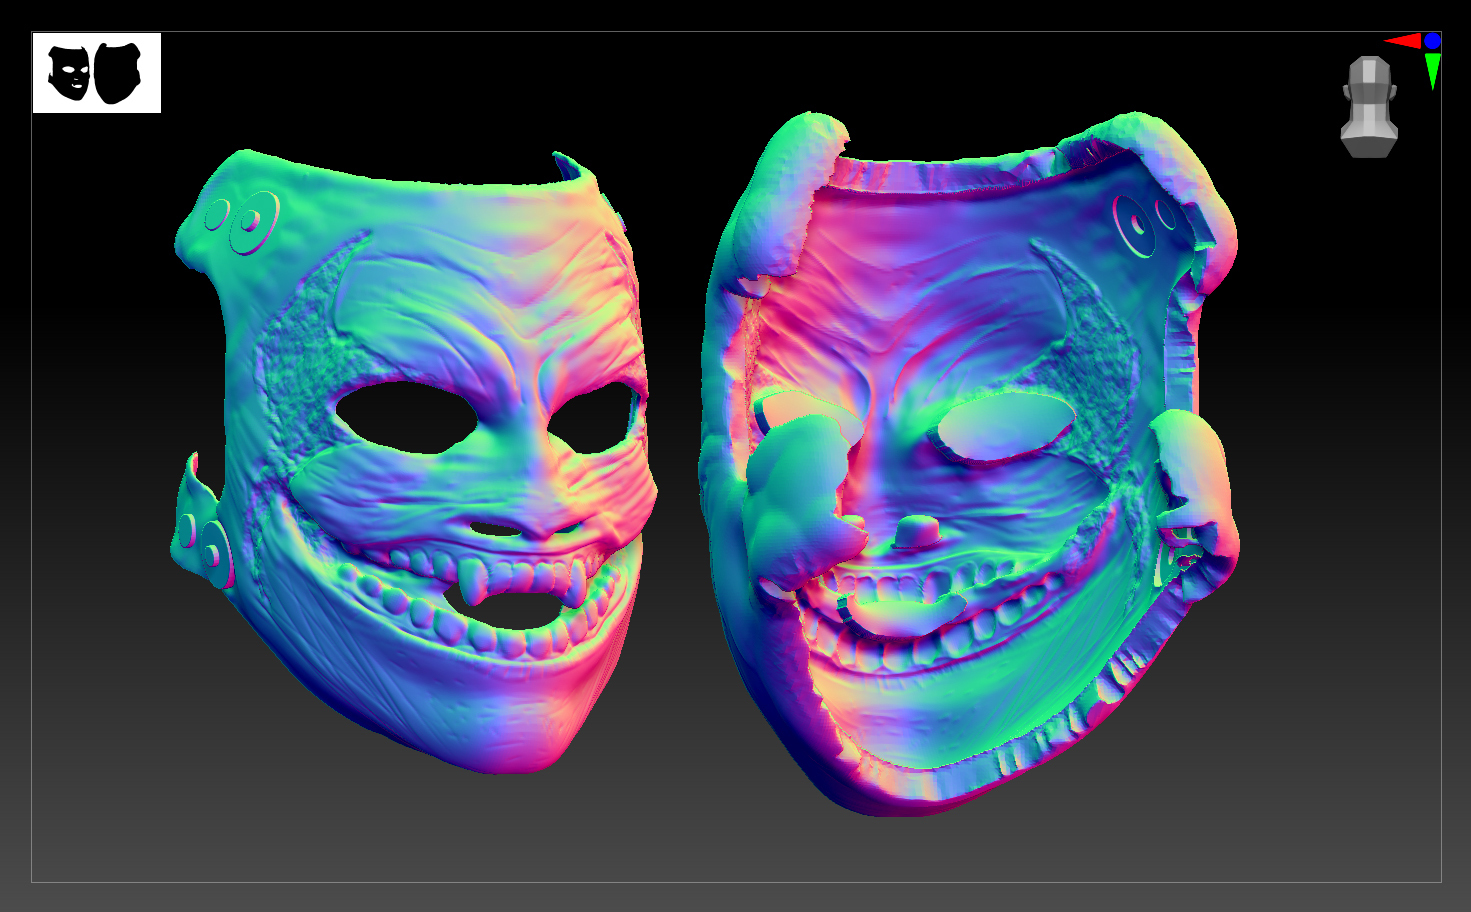Select the left mask silhouette in the preview thumbnail

[68, 73]
